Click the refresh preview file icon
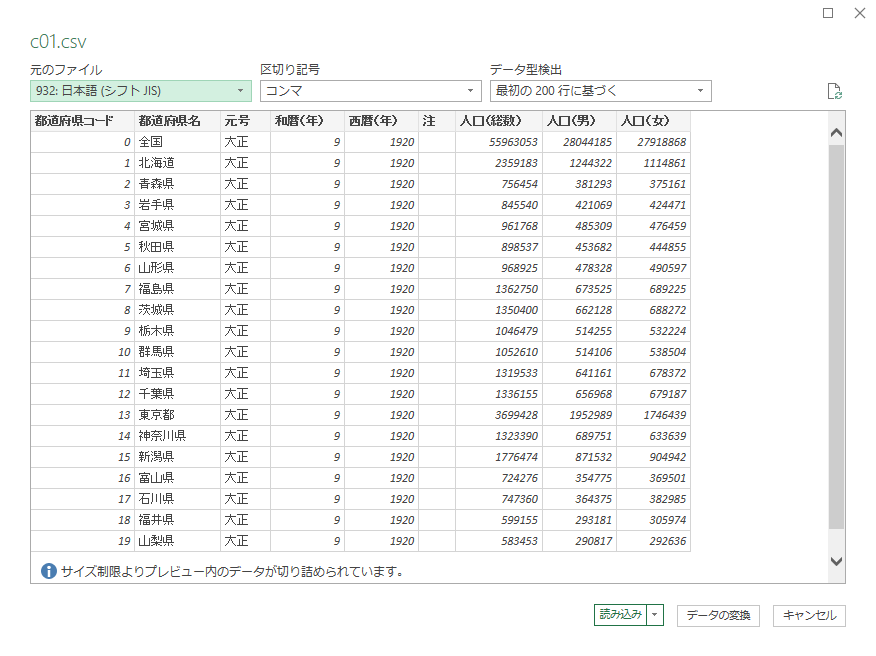This screenshot has height=656, width=876. point(834,91)
